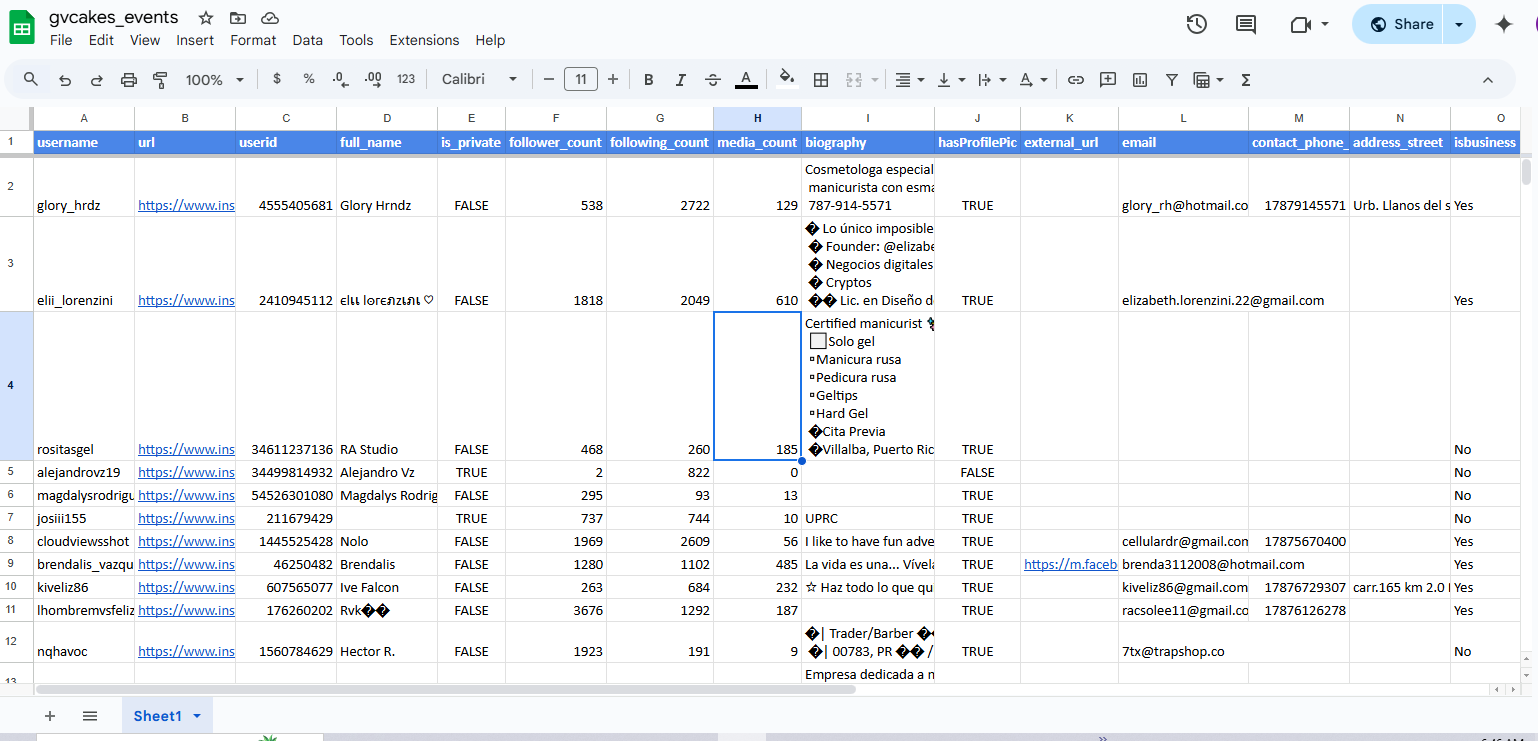The image size is (1538, 741).
Task: Open text wrapping dropdown
Action: tap(991, 79)
